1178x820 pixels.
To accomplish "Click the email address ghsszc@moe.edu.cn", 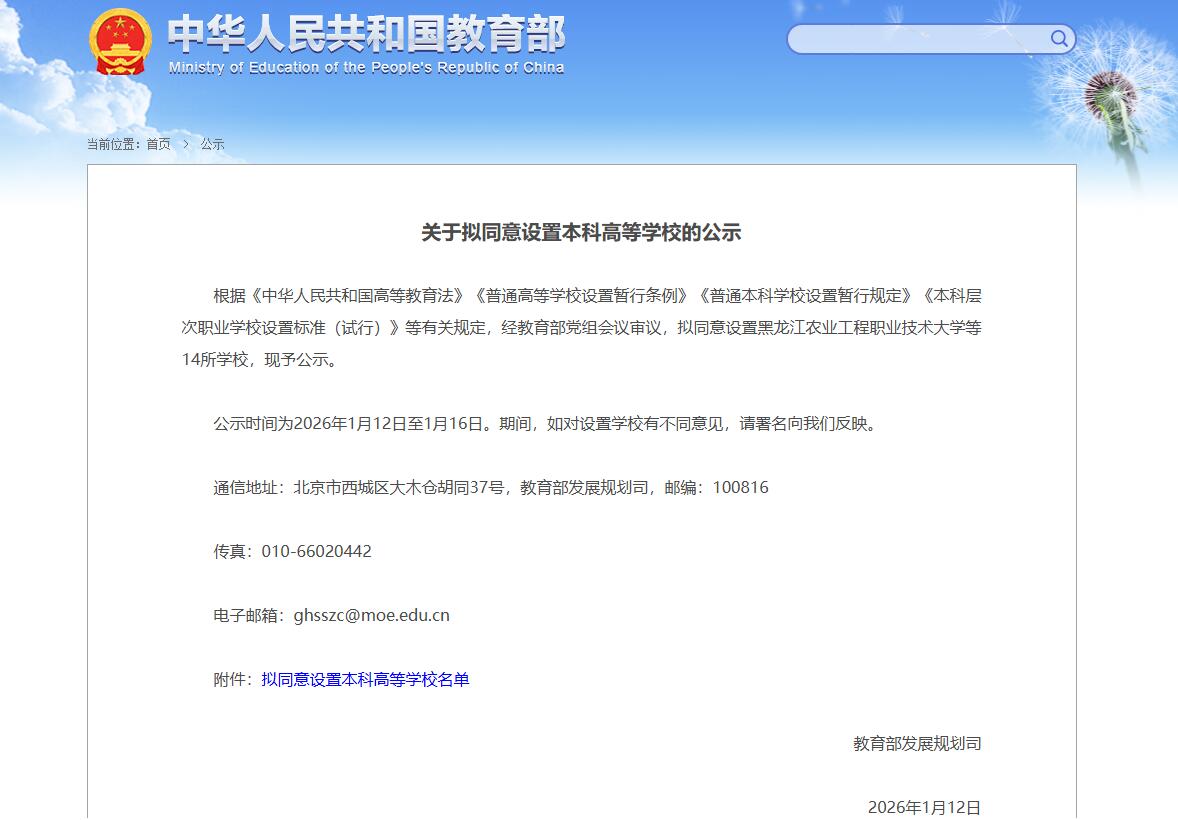I will pos(371,616).
